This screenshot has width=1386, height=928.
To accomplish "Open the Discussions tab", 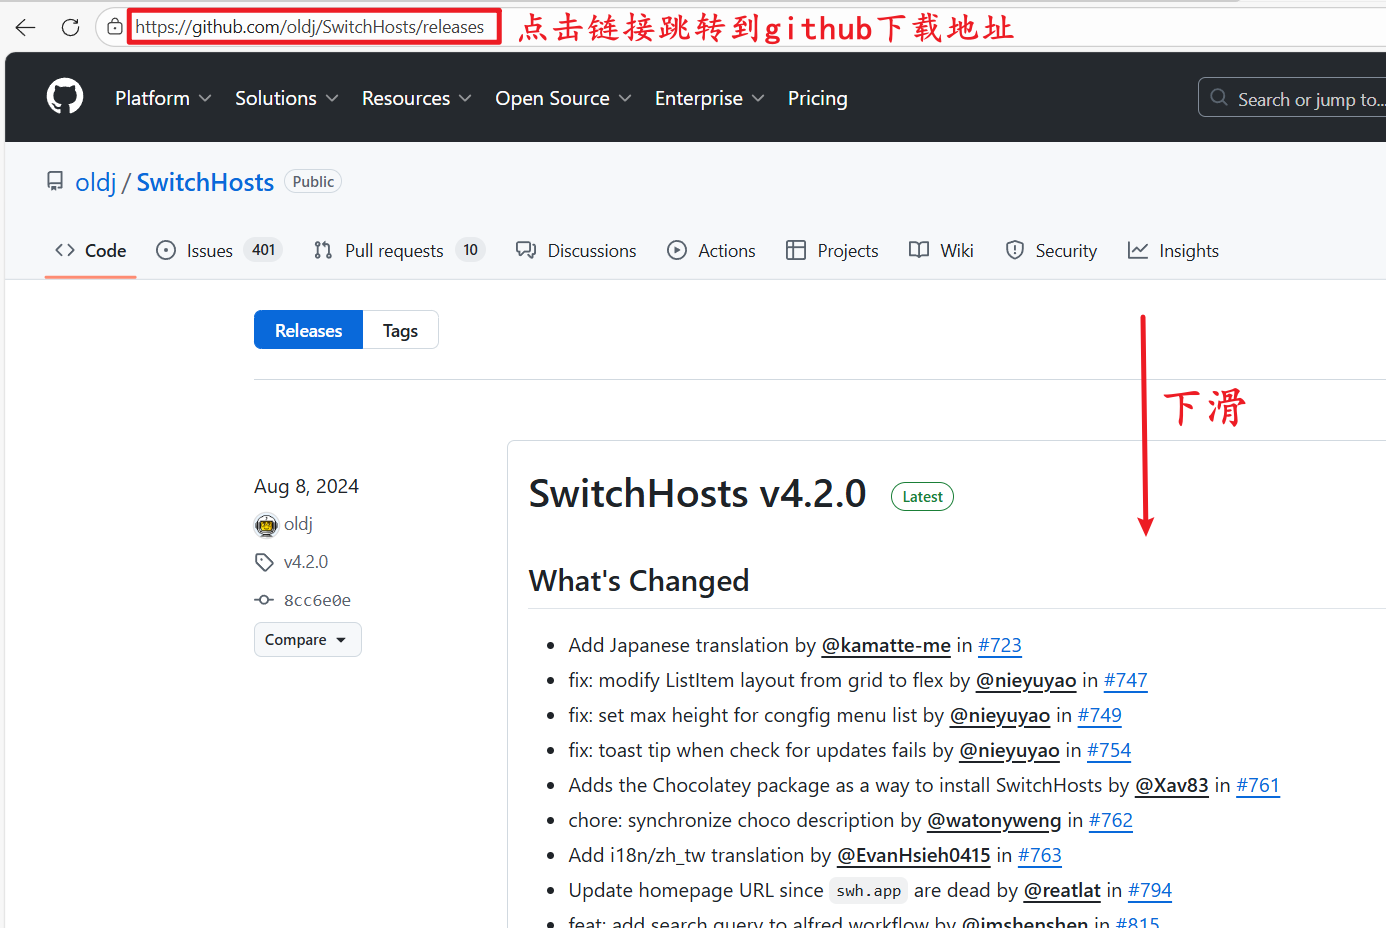I will [x=576, y=251].
